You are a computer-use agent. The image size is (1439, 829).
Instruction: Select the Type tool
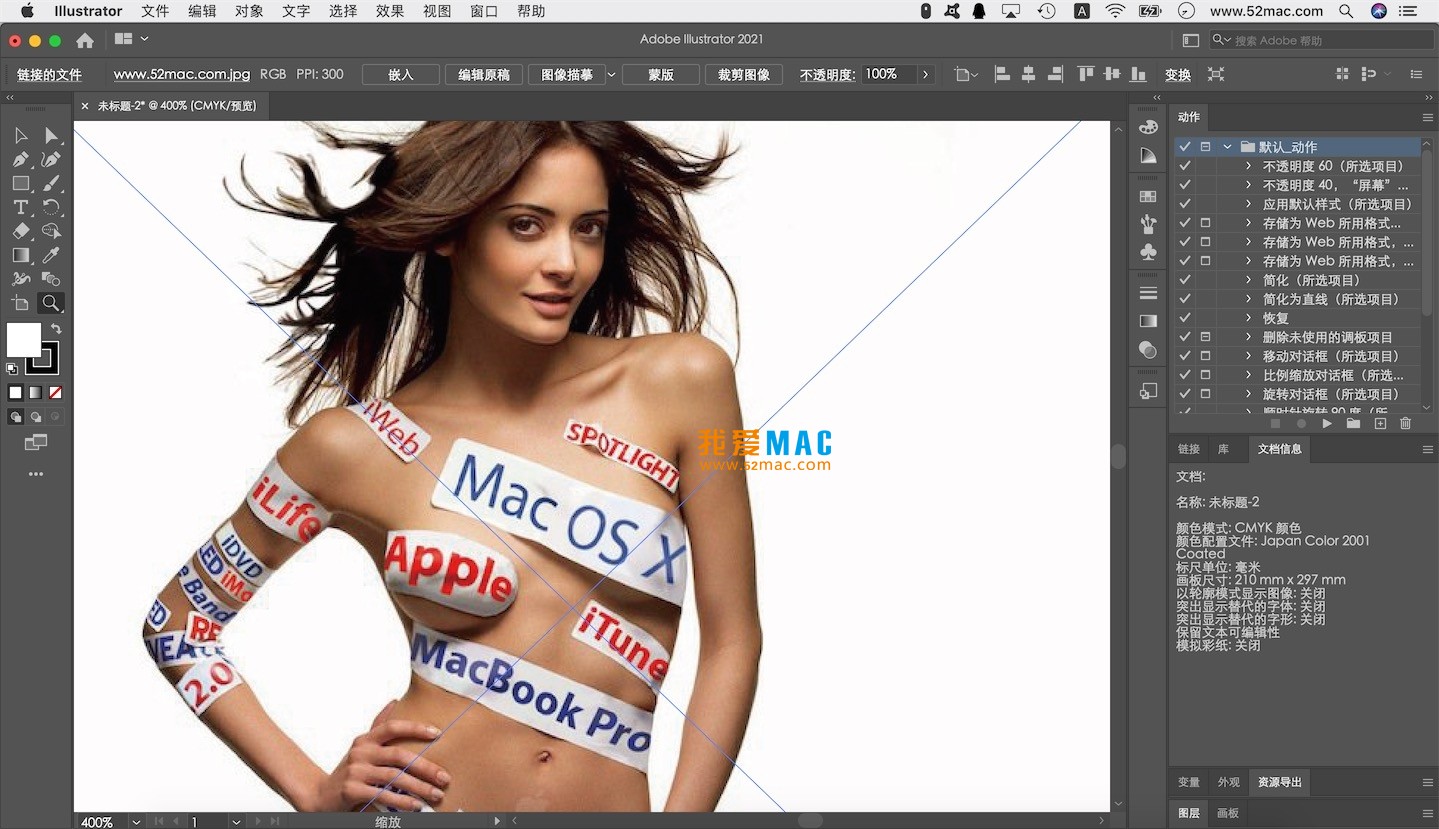pos(21,207)
